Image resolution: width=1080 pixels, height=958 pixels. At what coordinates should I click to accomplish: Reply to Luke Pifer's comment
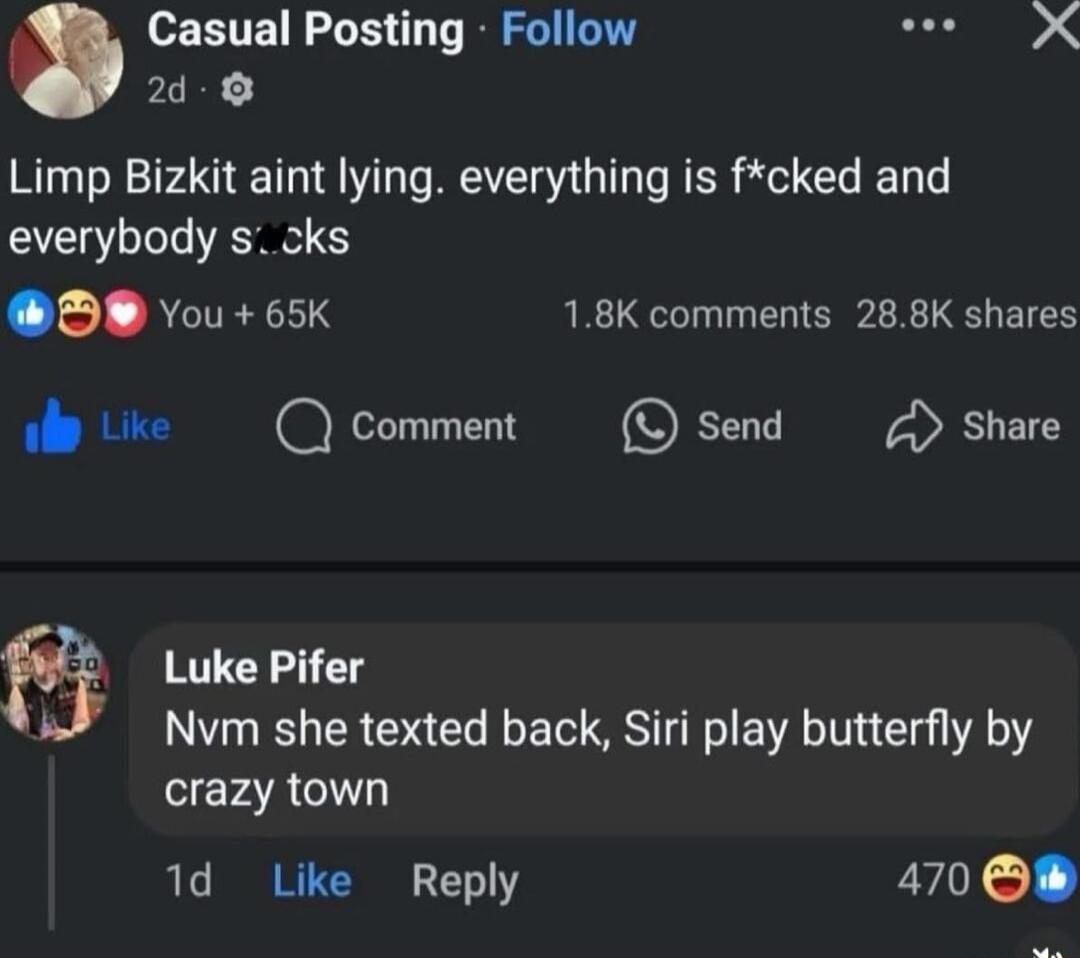[465, 880]
